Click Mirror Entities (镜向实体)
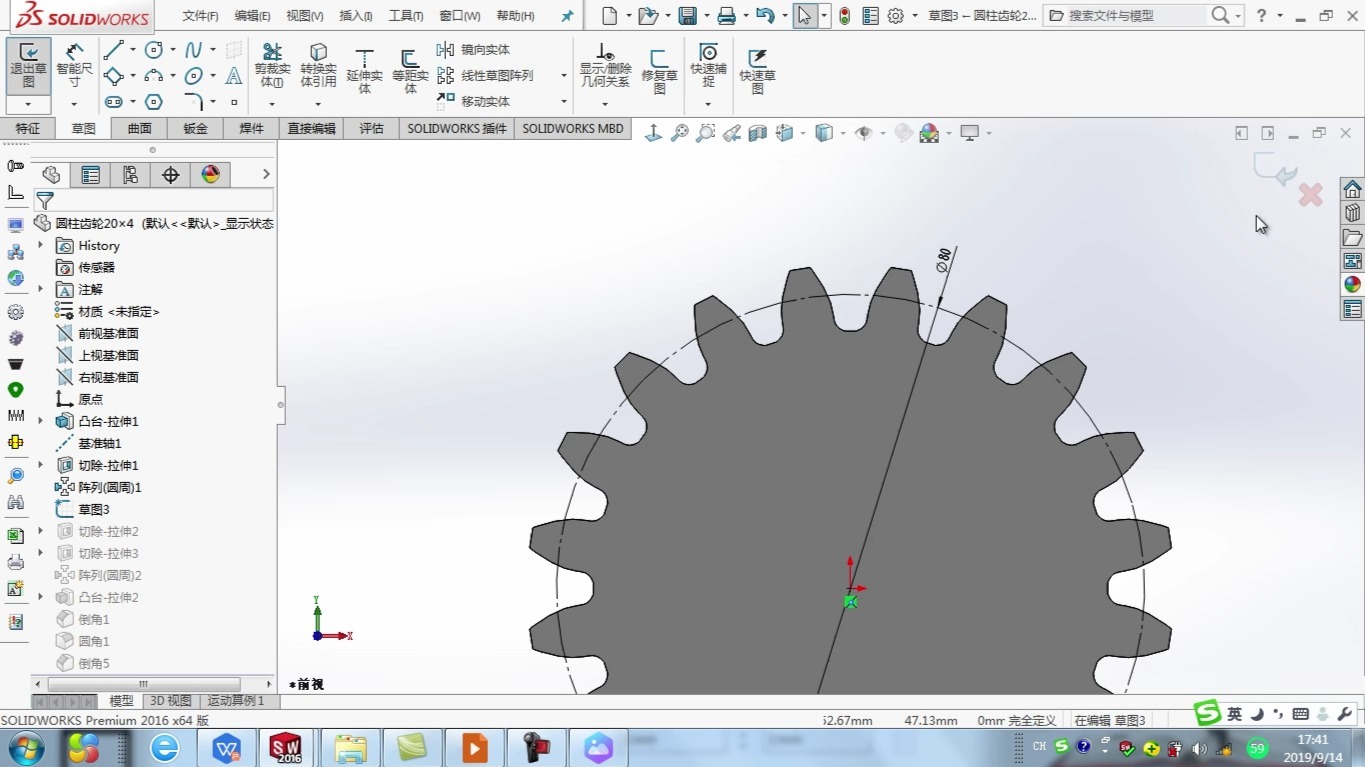Viewport: 1365px width, 767px height. [474, 50]
